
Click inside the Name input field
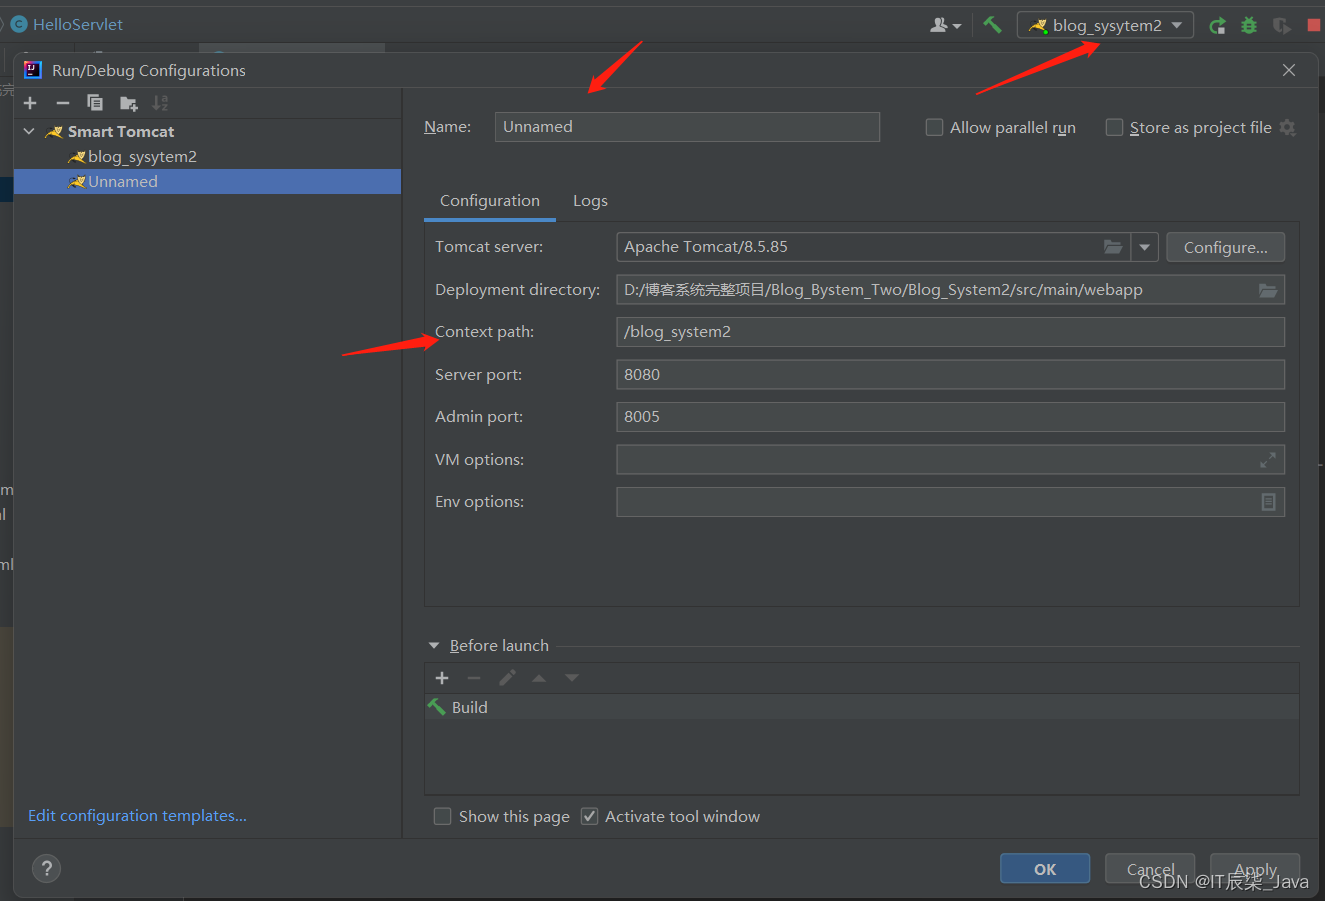[x=687, y=126]
